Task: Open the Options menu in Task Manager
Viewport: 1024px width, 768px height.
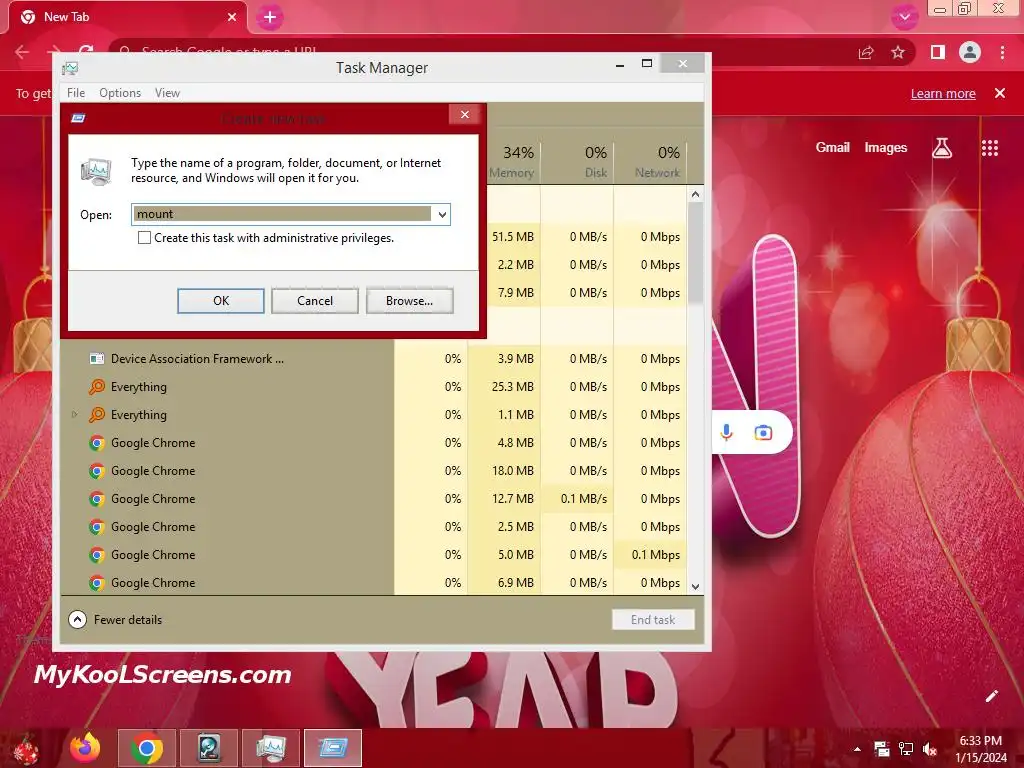Action: (x=120, y=93)
